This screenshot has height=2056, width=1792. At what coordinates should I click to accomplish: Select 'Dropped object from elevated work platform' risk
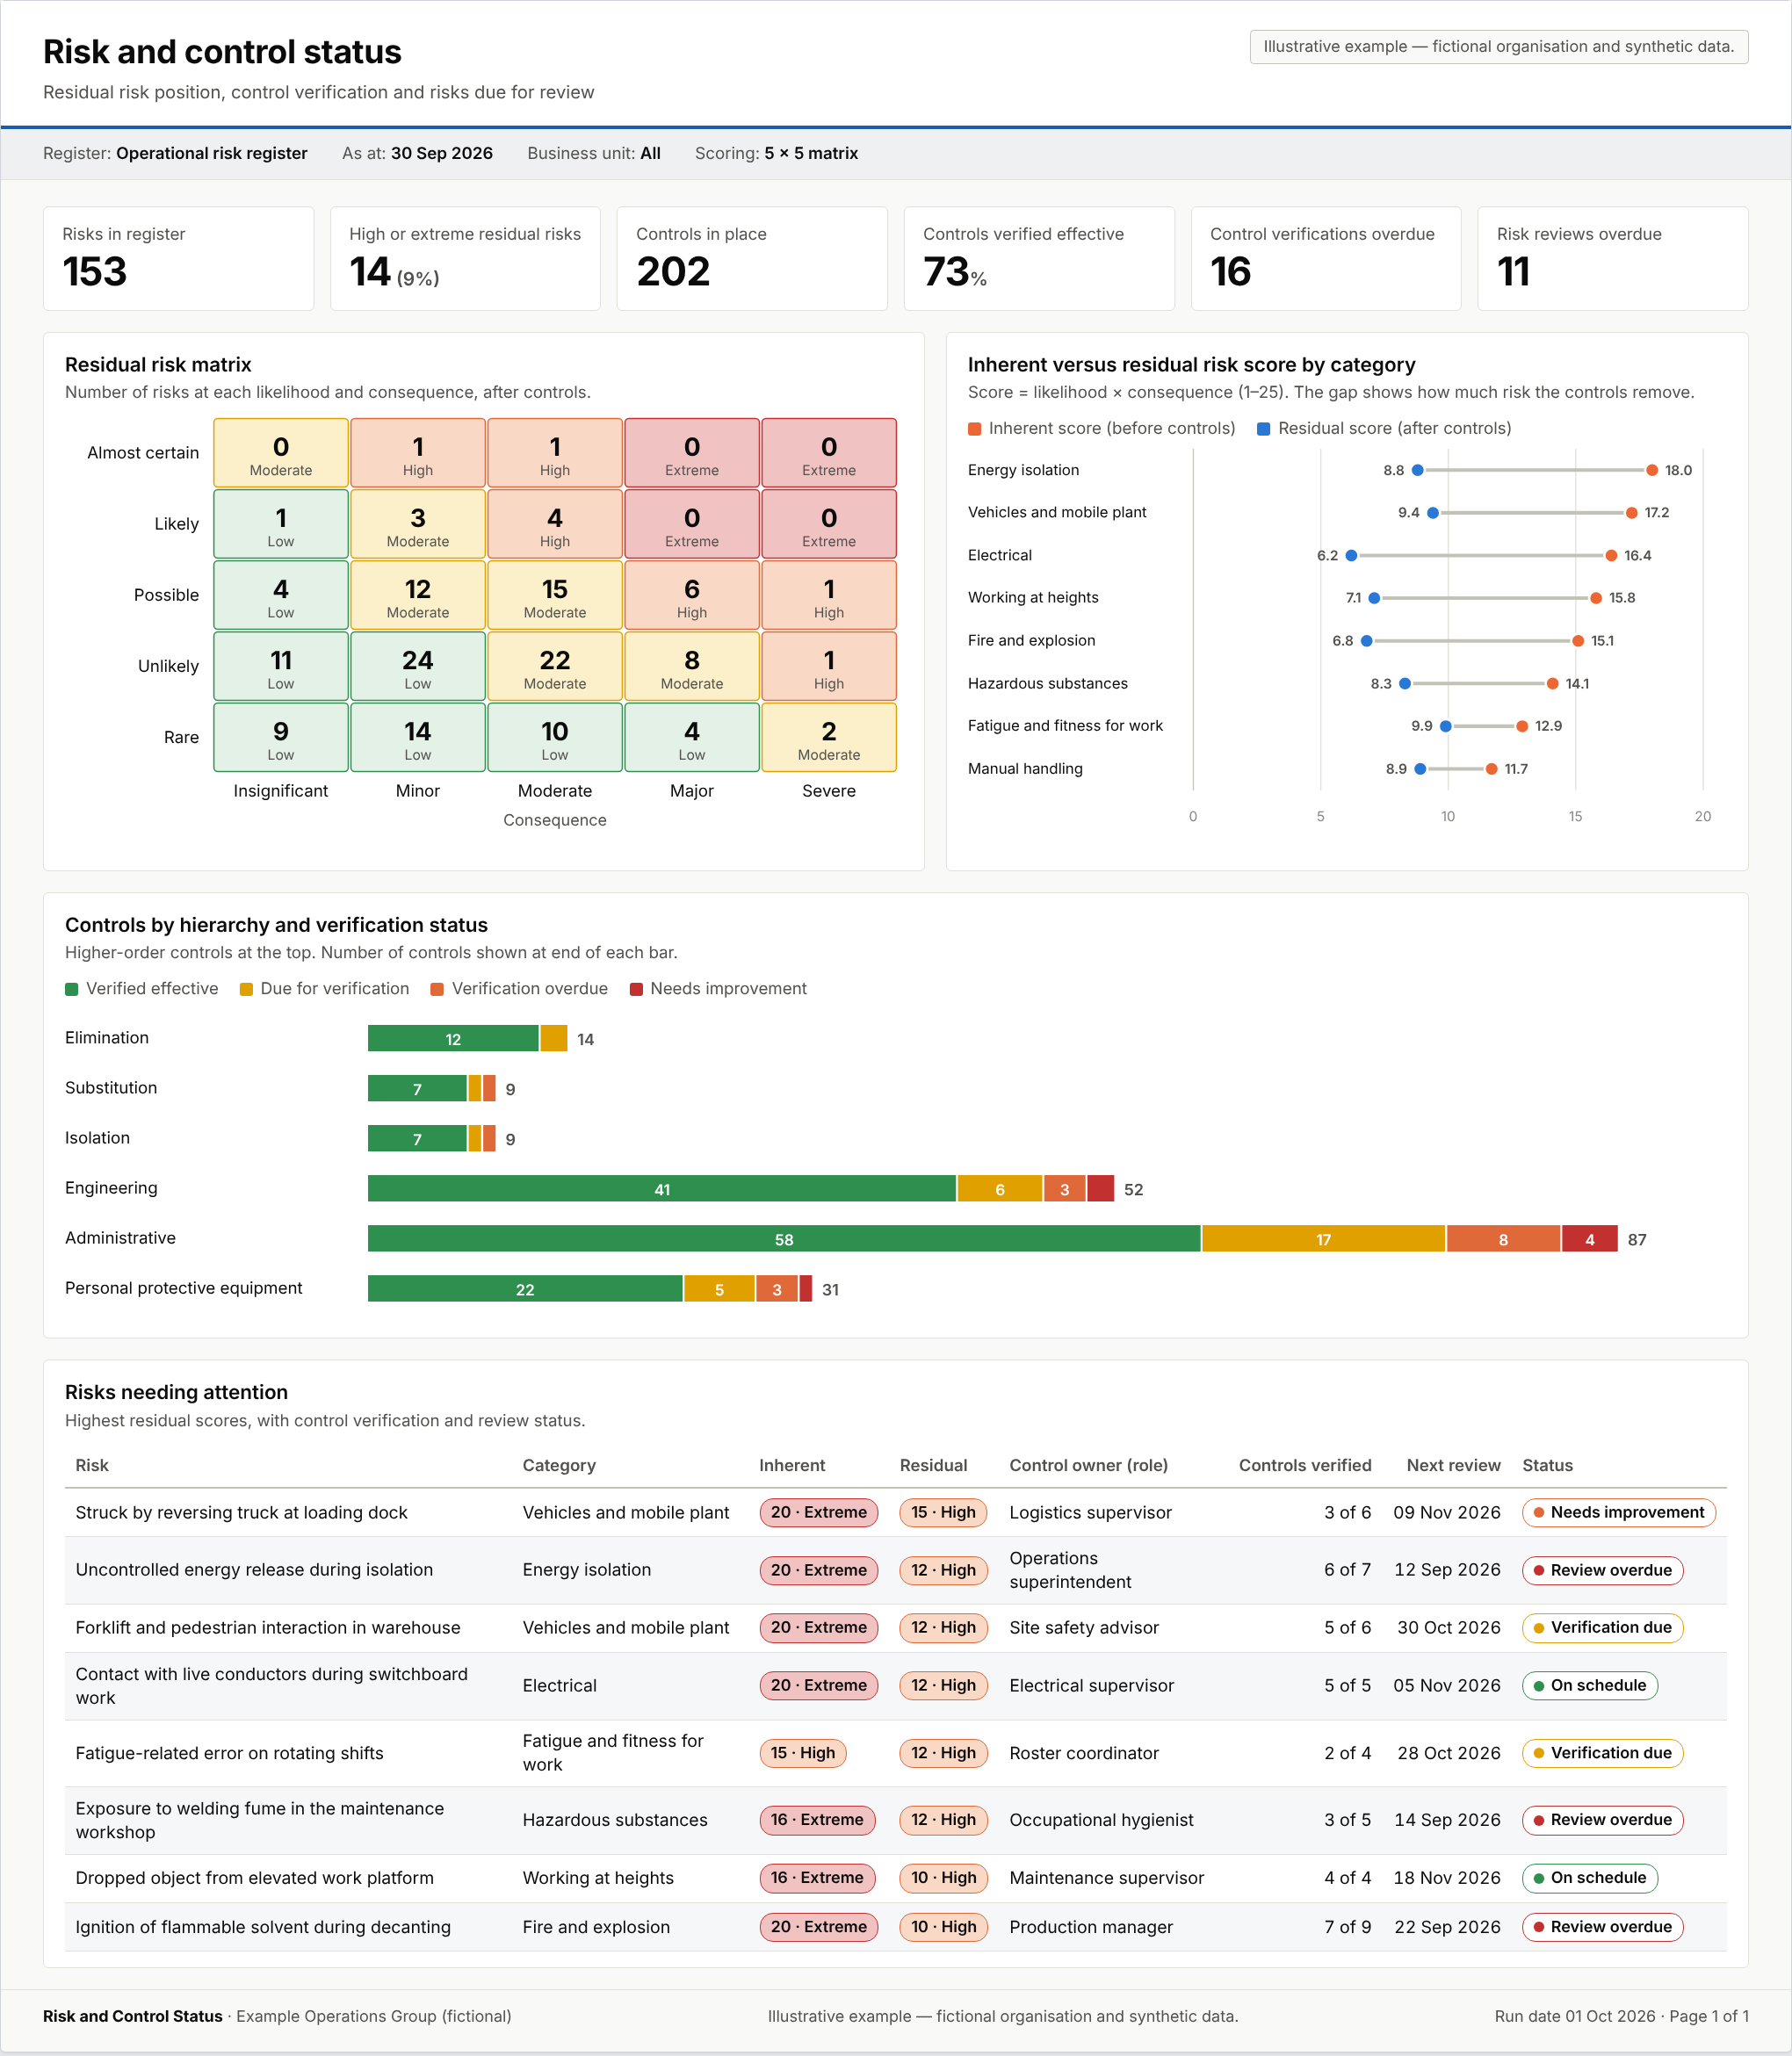tap(255, 1878)
